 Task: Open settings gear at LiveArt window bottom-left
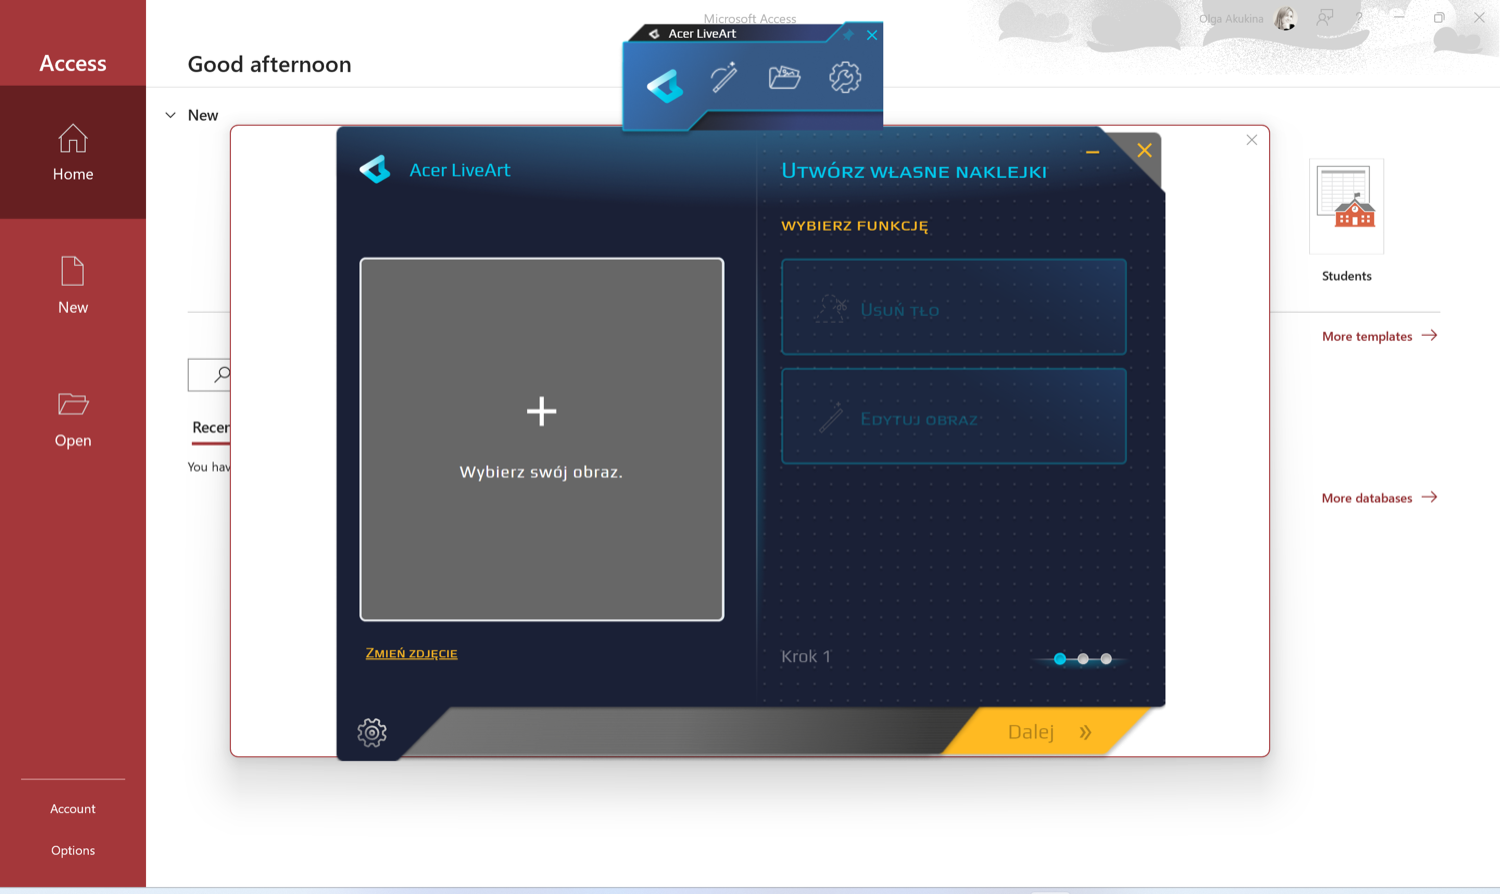pos(372,732)
